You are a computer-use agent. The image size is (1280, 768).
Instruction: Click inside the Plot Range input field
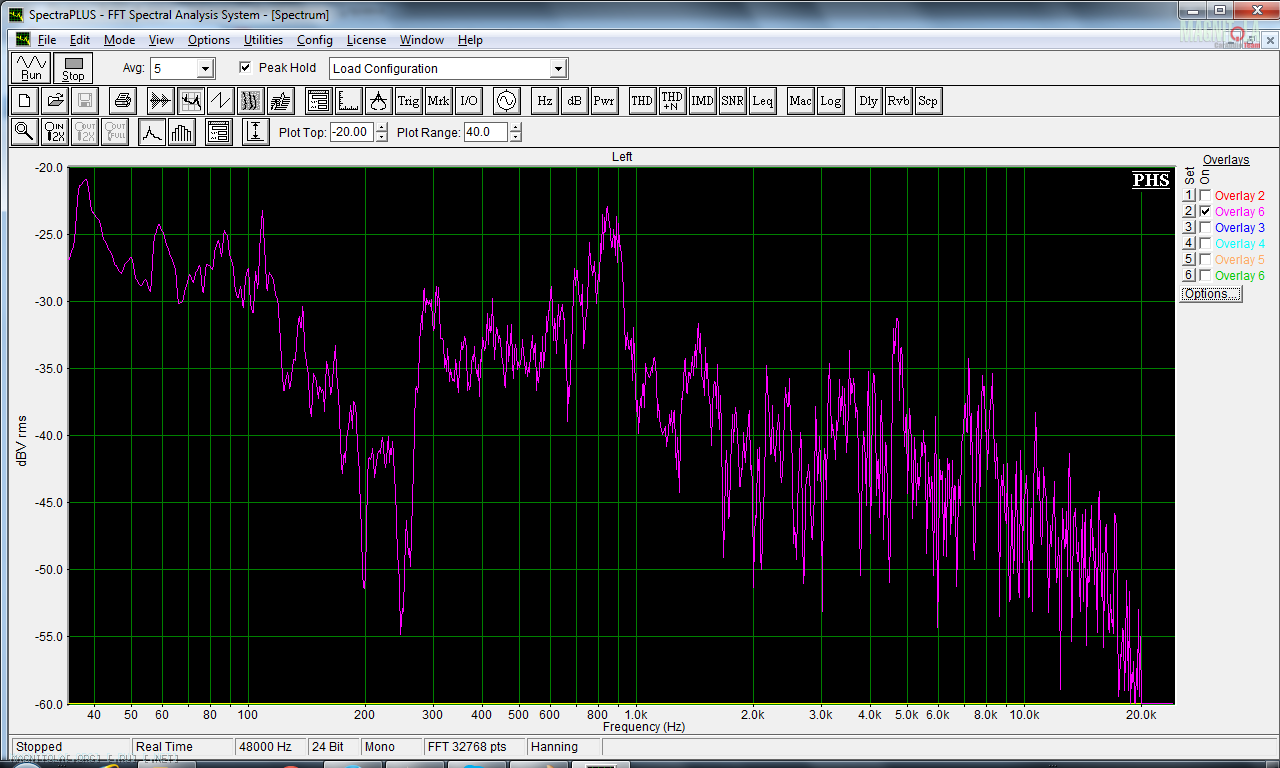tap(485, 132)
